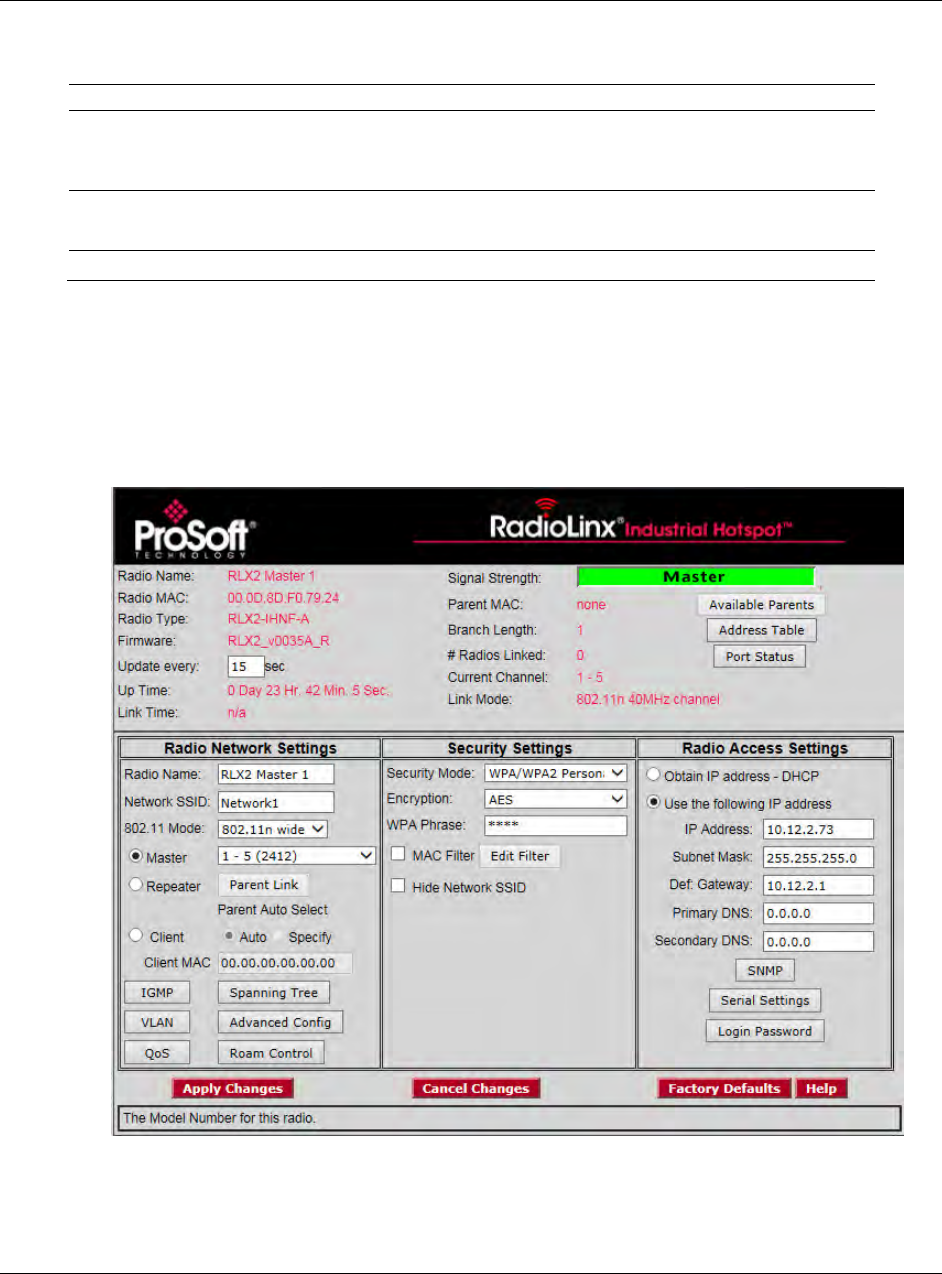Viewport: 942px width, 1274px height.
Task: Click the IP Address field
Action: pos(818,829)
